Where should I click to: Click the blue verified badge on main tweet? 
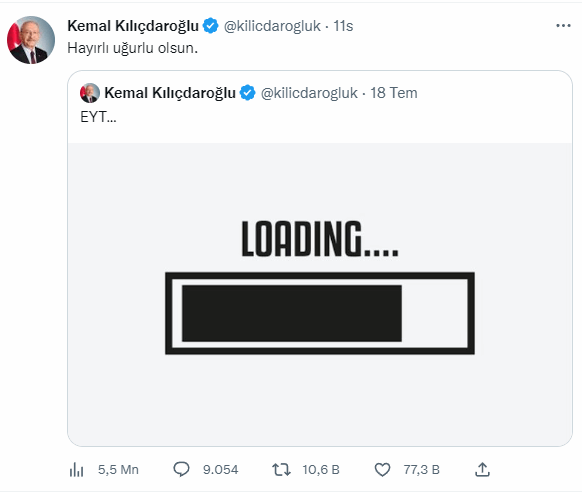click(210, 26)
